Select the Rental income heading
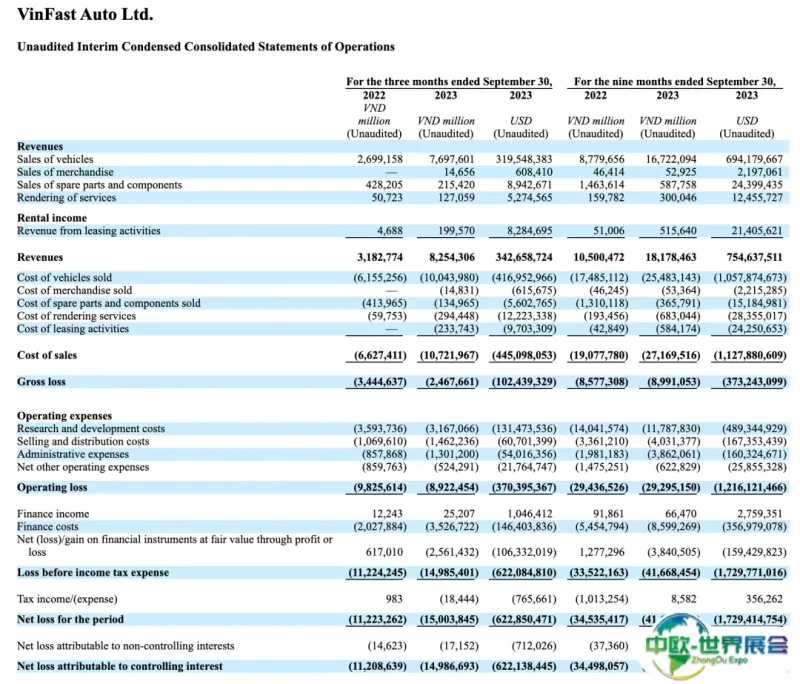Image resolution: width=800 pixels, height=684 pixels. pos(52,218)
